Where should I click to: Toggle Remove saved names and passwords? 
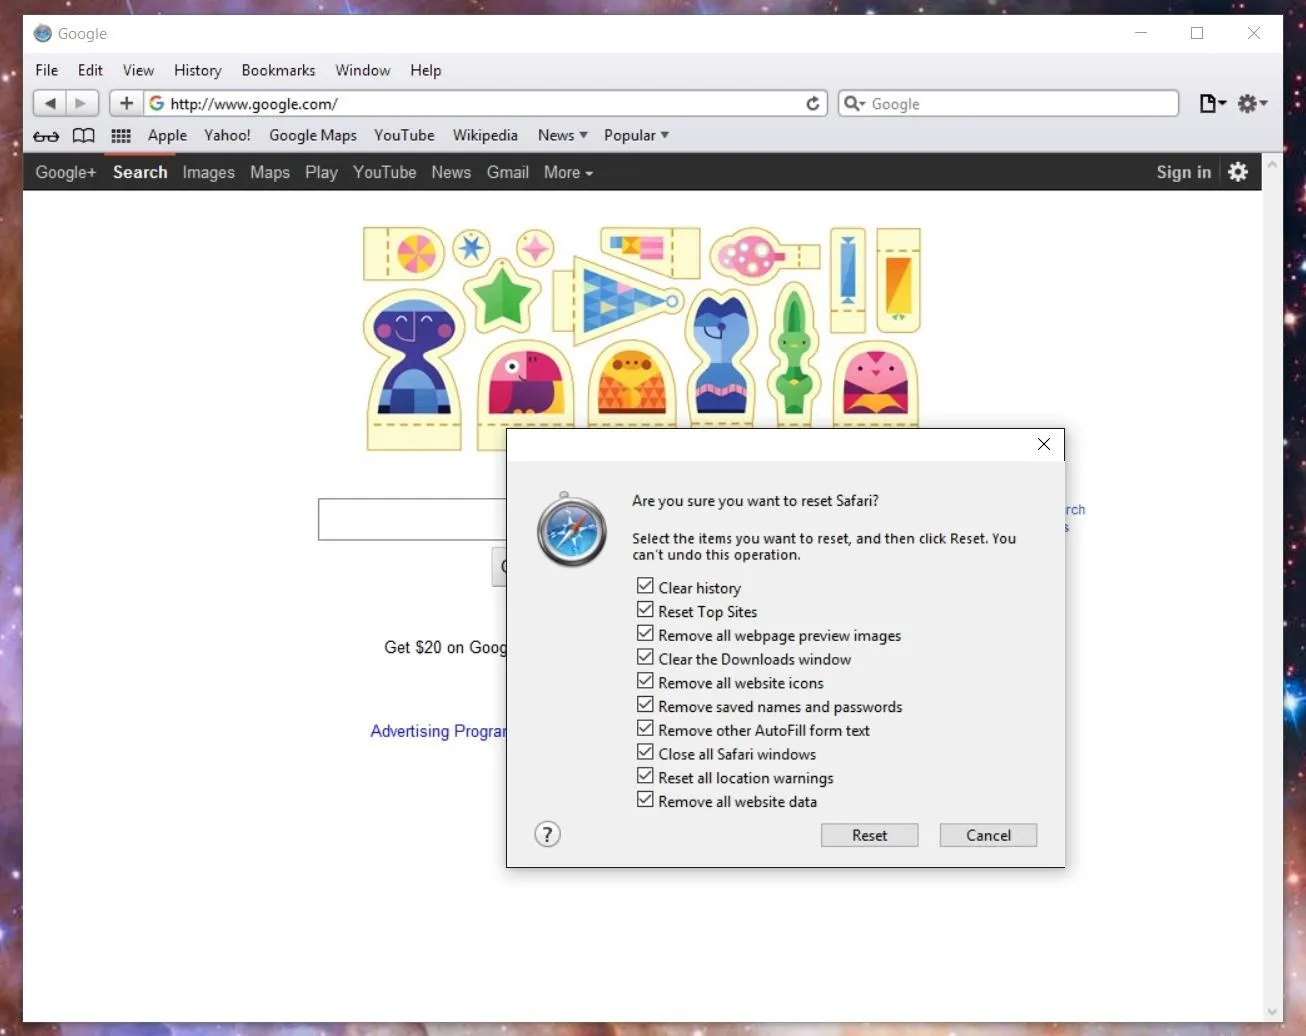pos(645,705)
